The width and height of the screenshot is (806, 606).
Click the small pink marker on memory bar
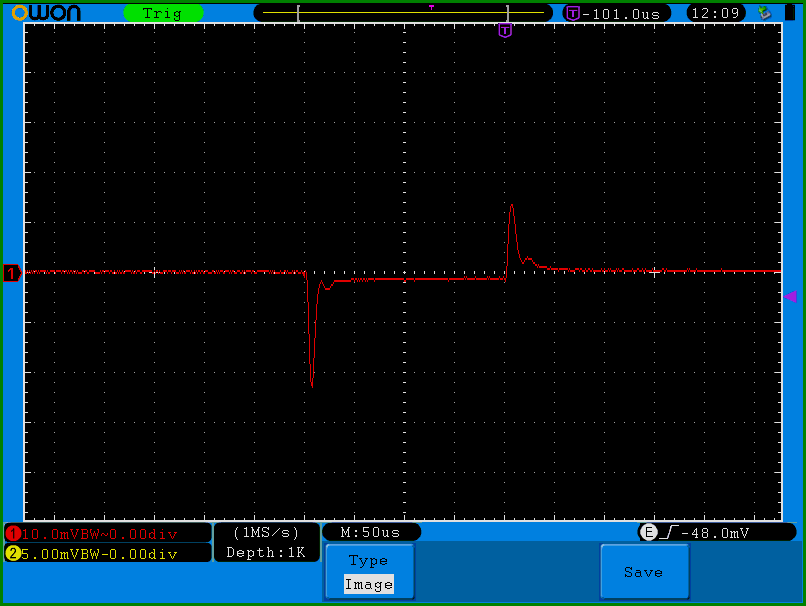coord(431,7)
